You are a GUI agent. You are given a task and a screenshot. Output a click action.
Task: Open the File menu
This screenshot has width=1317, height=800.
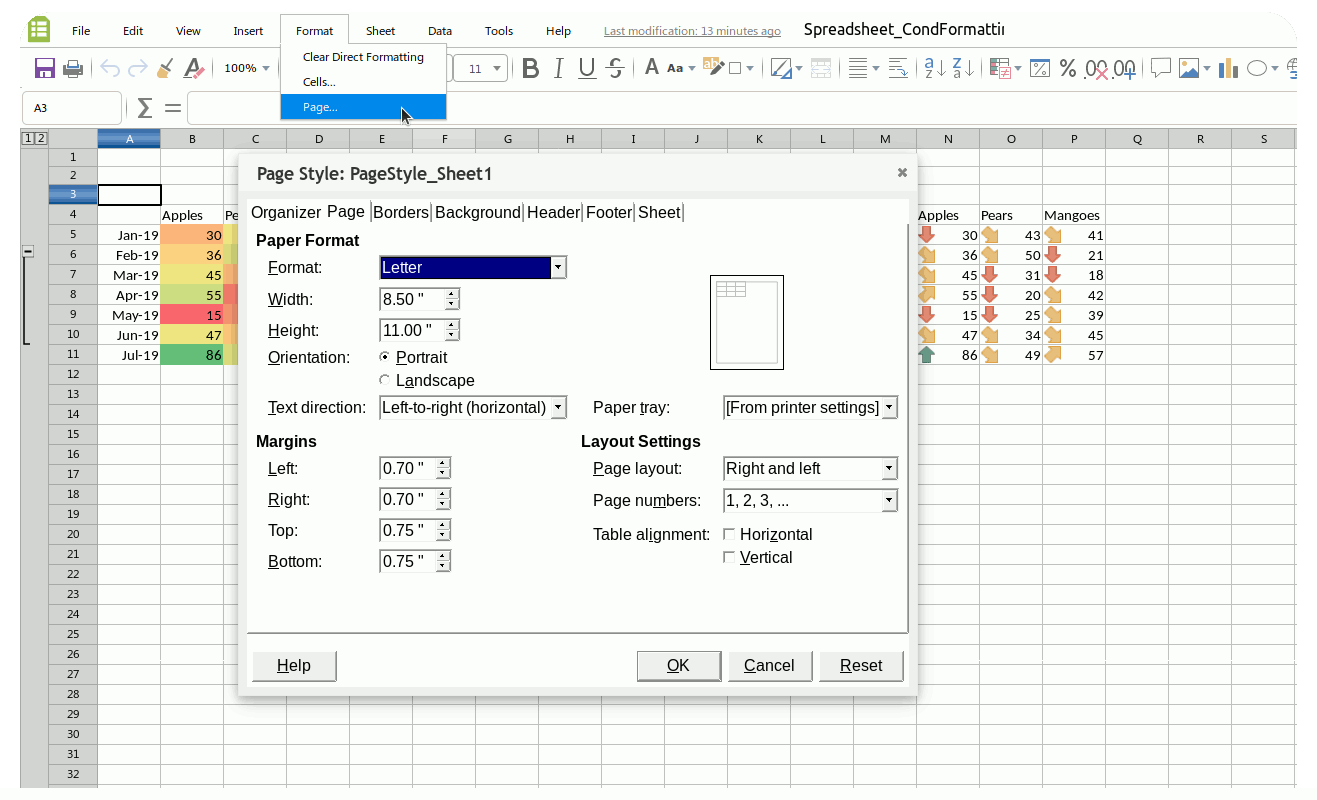click(81, 31)
